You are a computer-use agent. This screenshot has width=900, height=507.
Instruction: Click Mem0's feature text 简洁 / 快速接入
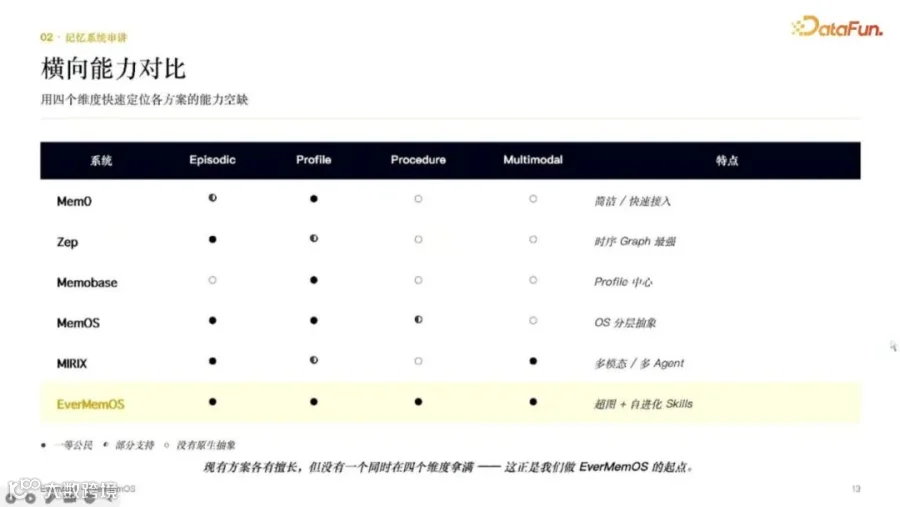(x=633, y=201)
